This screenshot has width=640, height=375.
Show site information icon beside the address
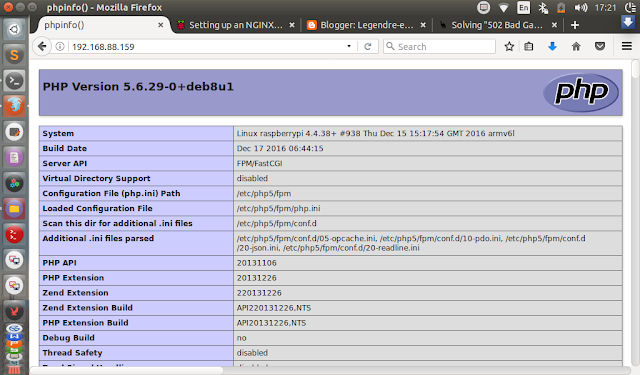(60, 47)
